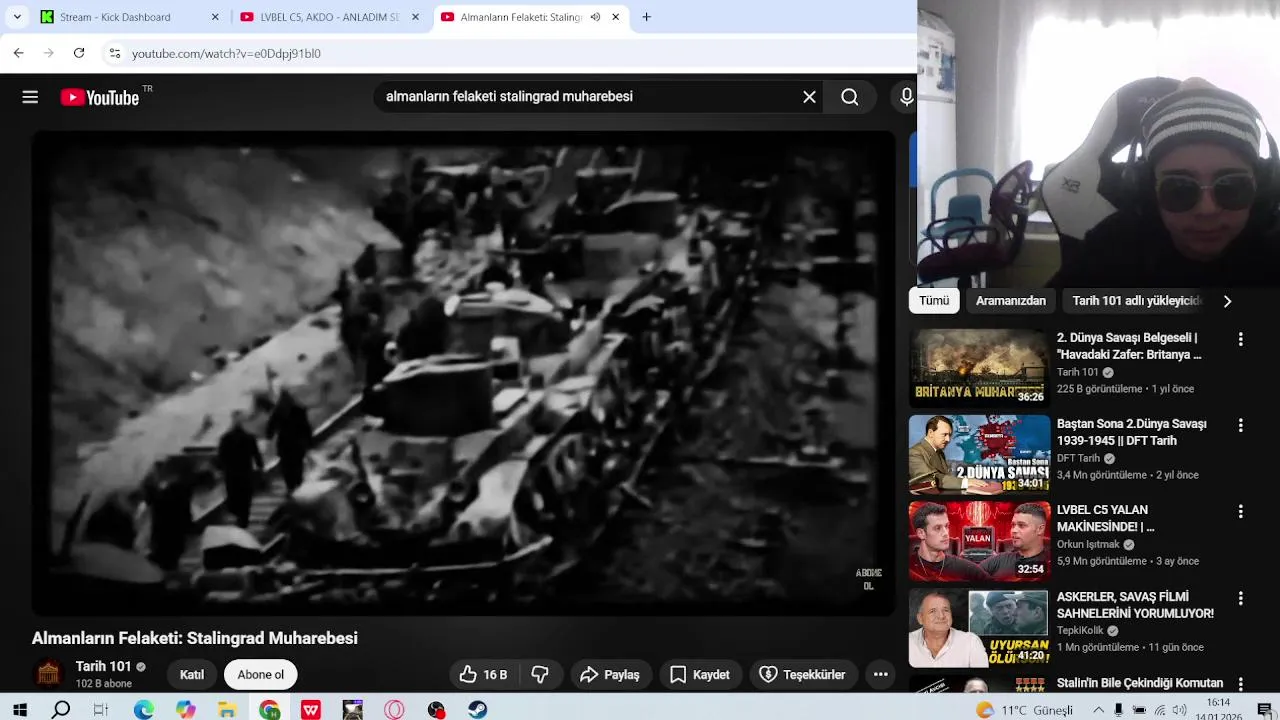Open the Askerler Savaş Filmi thumbnail
The width and height of the screenshot is (1280, 720).
pyautogui.click(x=979, y=628)
